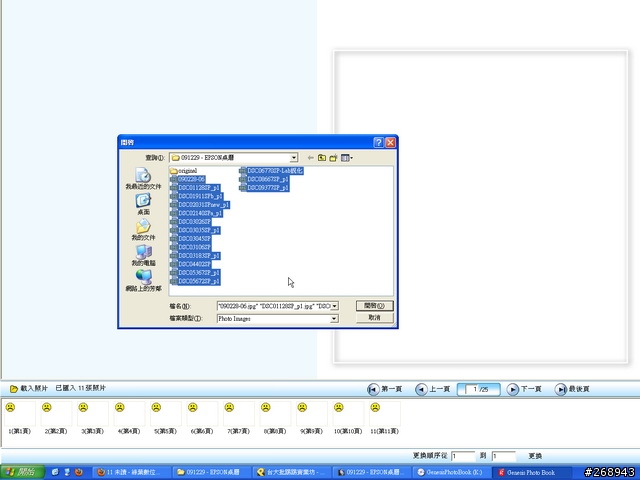The height and width of the screenshot is (480, 640).
Task: Open 我的電腦 (My Computer) in the dialog sidebar
Action: [x=143, y=255]
